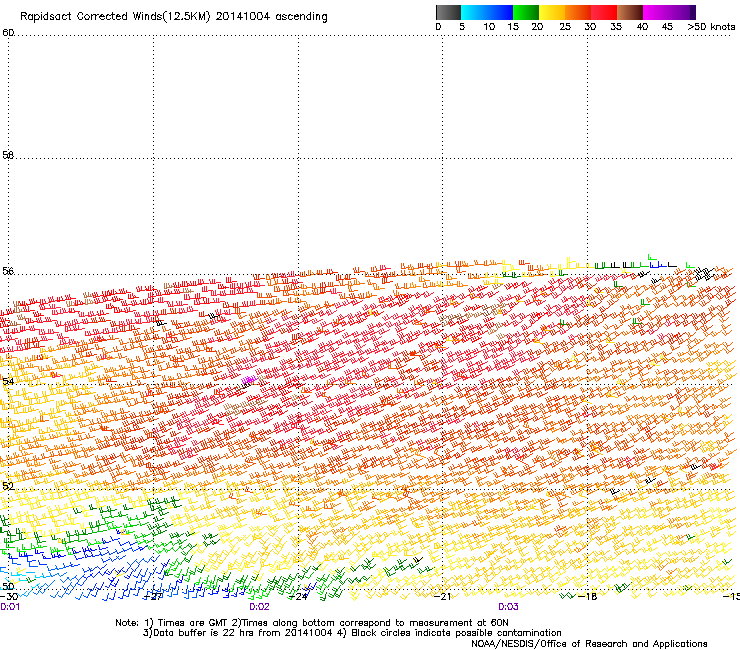This screenshot has height=650, width=740.
Task: Click the latitude label '58'
Action: 8,155
